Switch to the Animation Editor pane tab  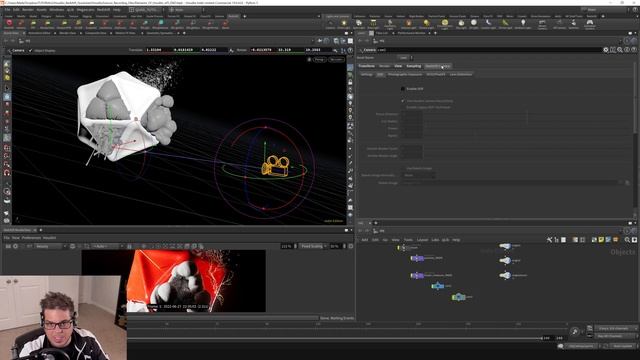[39, 33]
